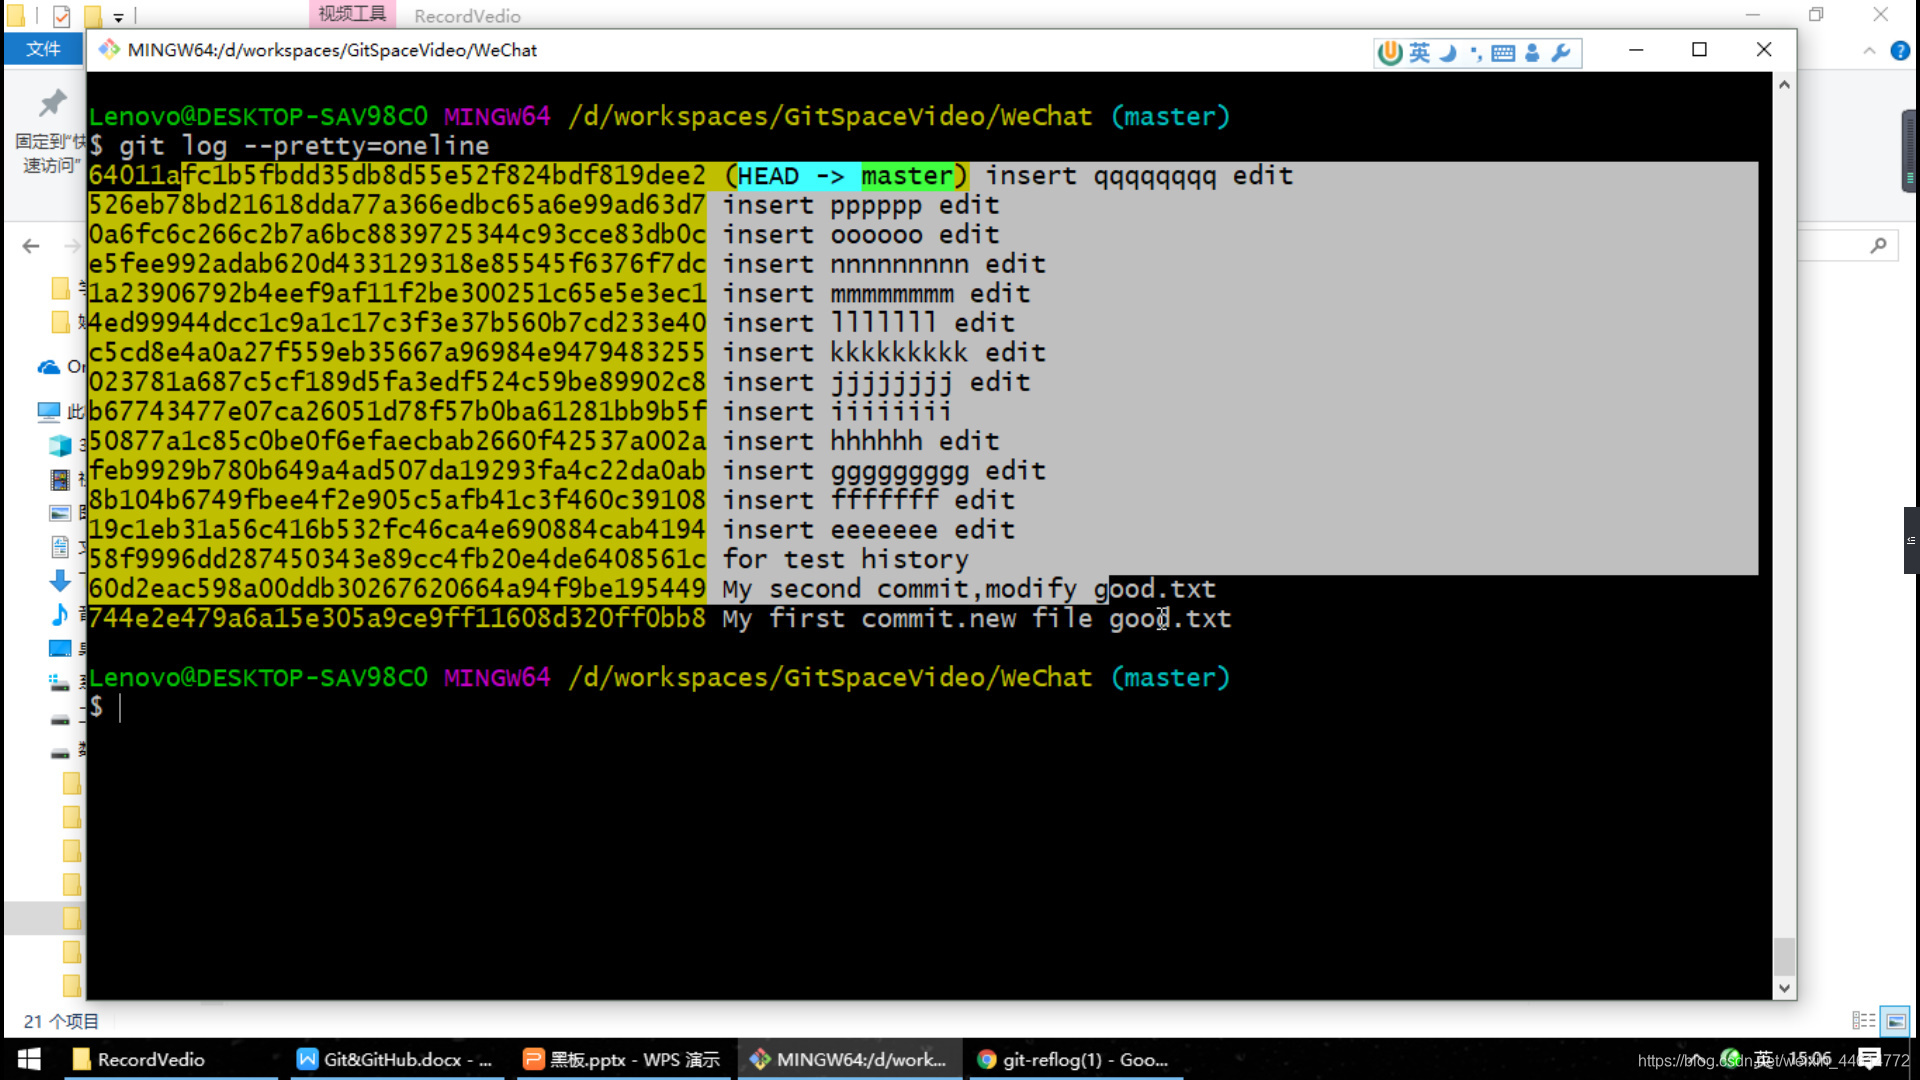
Task: Switch to RecordVedio taskbar item
Action: click(170, 1059)
